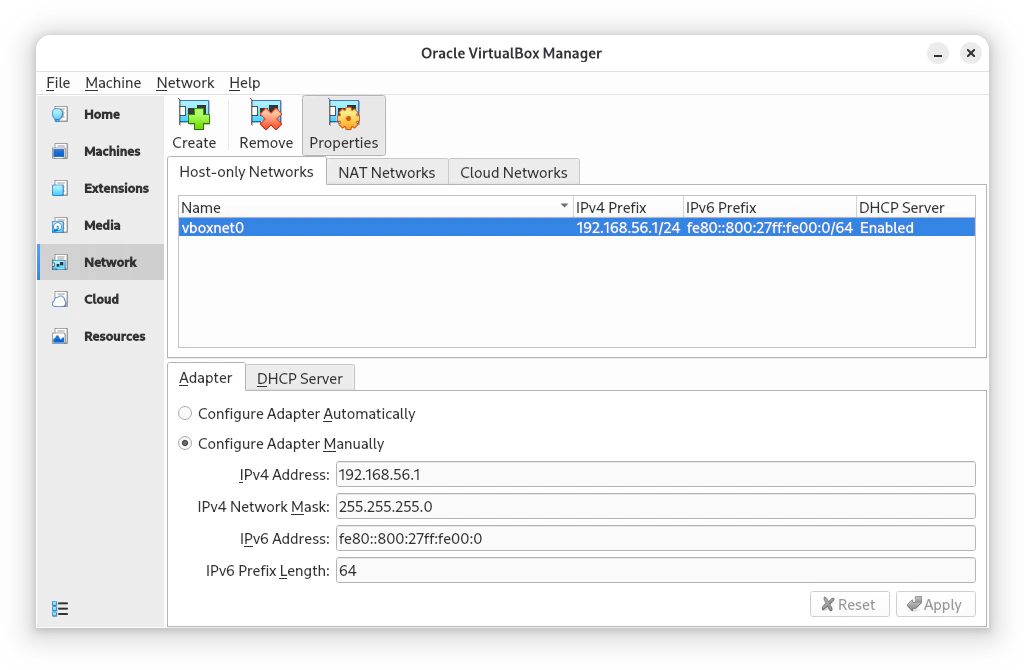The height and width of the screenshot is (670, 1024).
Task: Click the Create host-only network icon
Action: click(x=193, y=117)
